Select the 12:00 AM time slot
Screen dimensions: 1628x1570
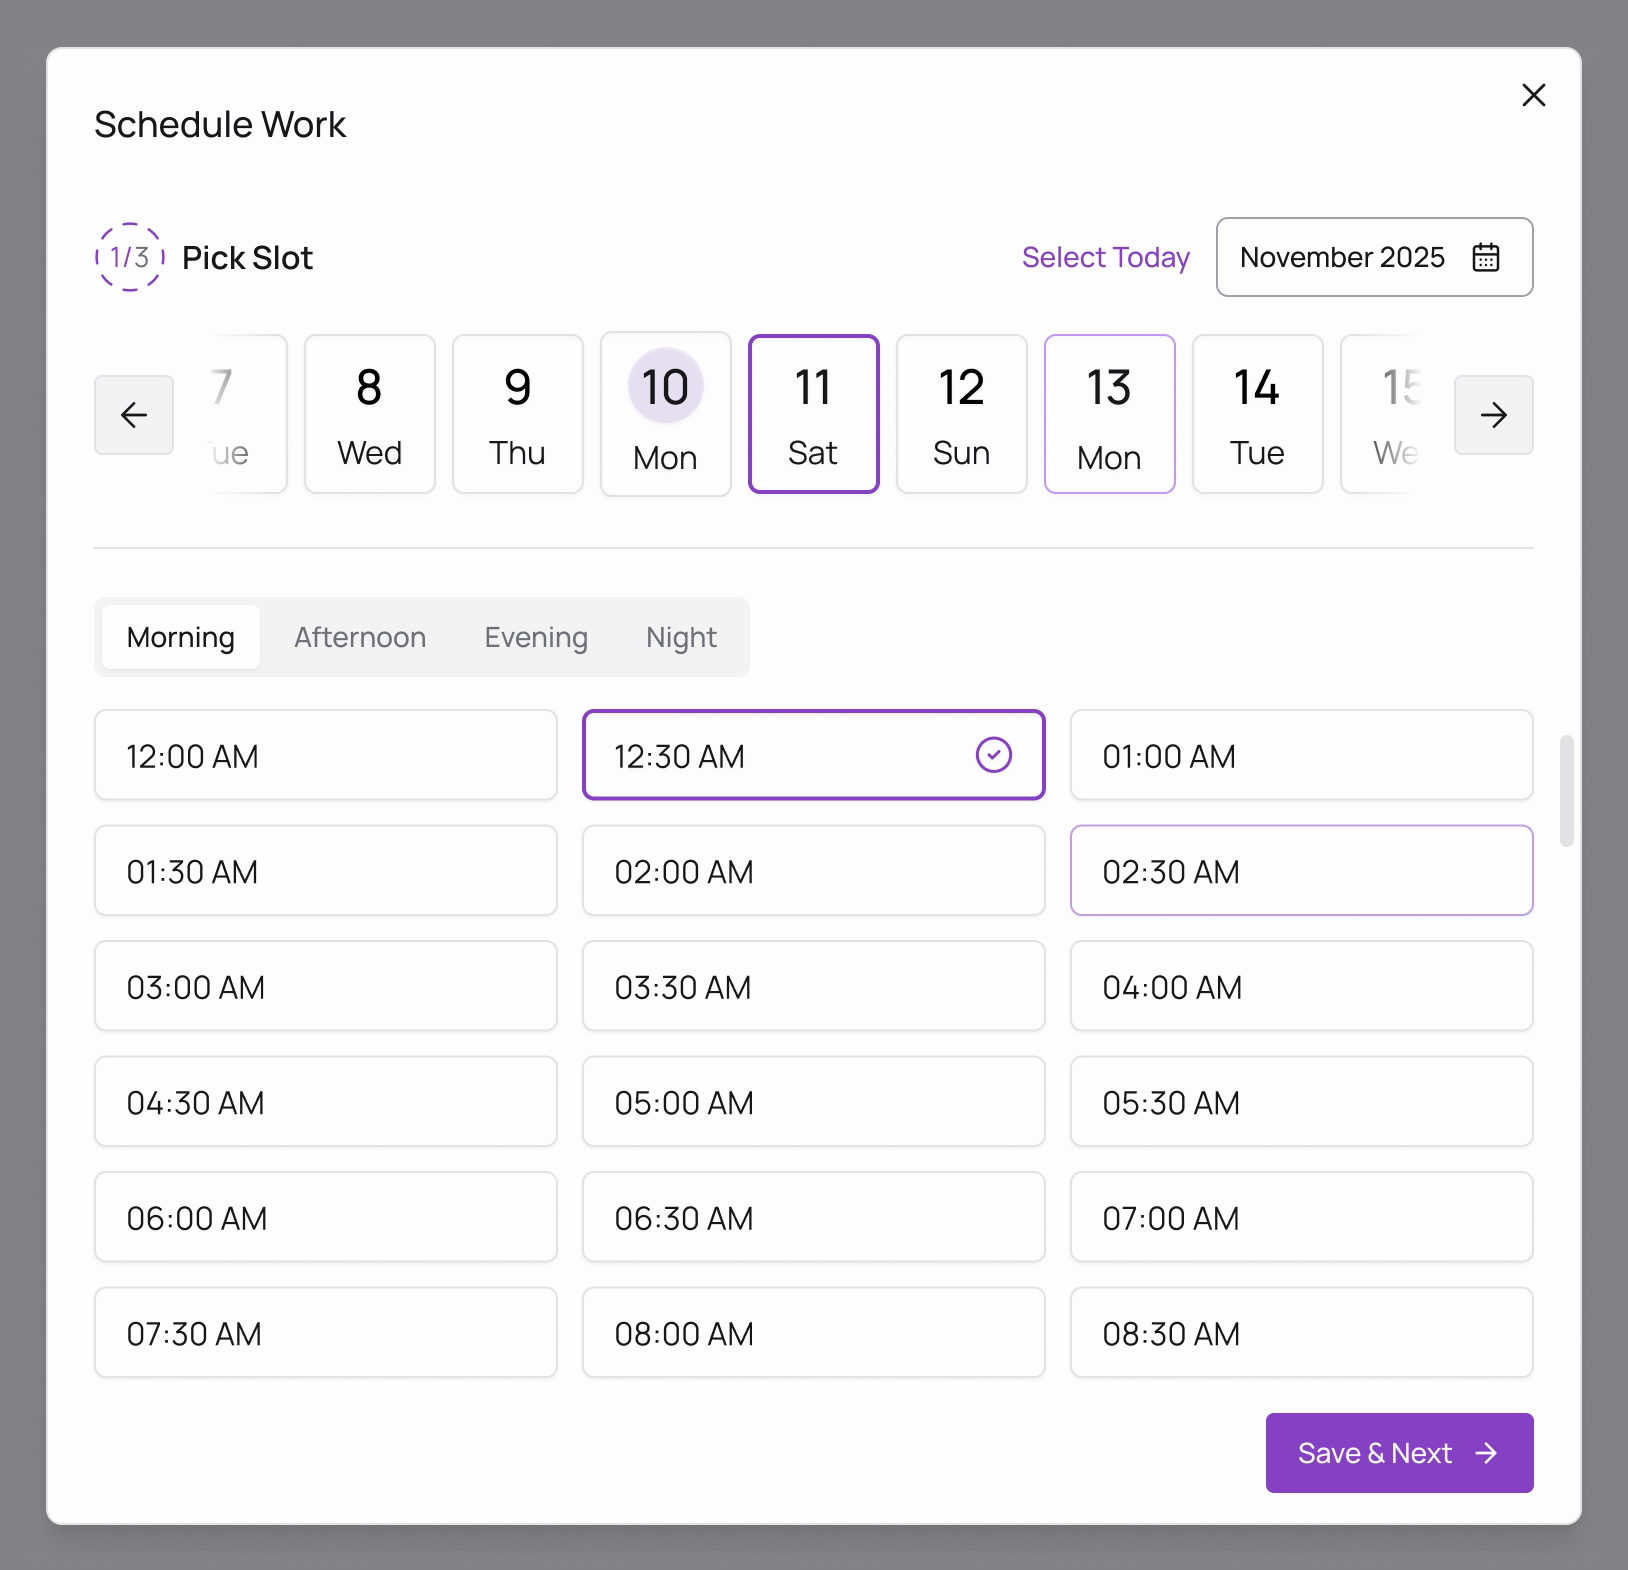click(x=326, y=755)
